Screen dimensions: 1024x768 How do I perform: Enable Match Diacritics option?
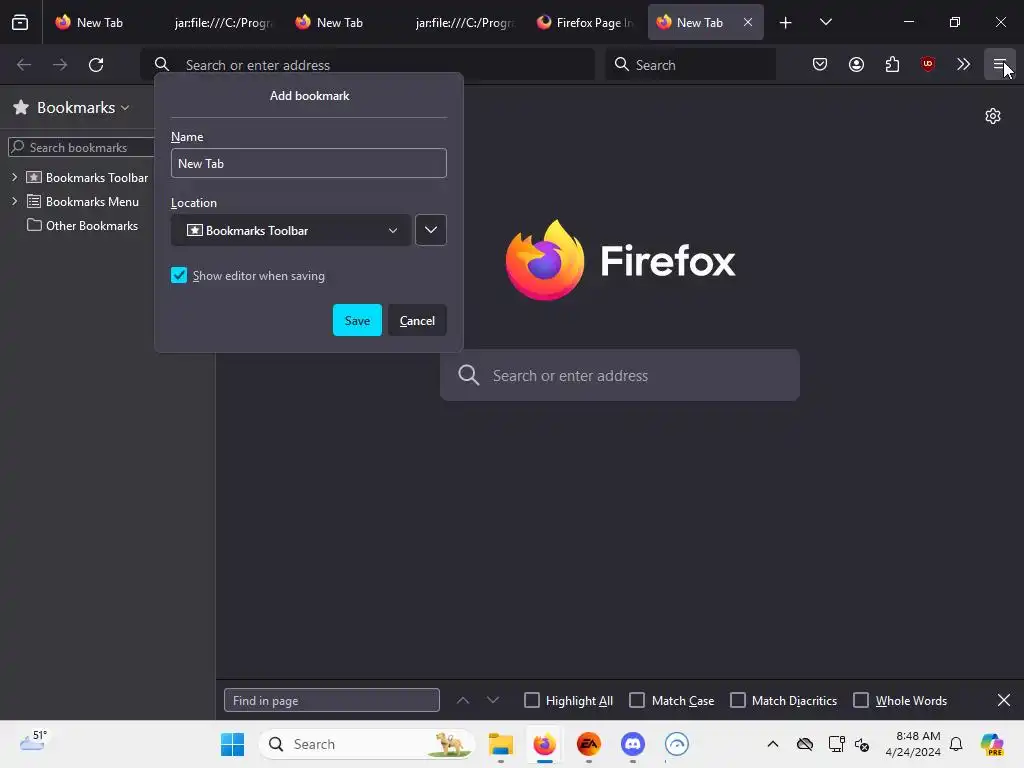pyautogui.click(x=737, y=700)
